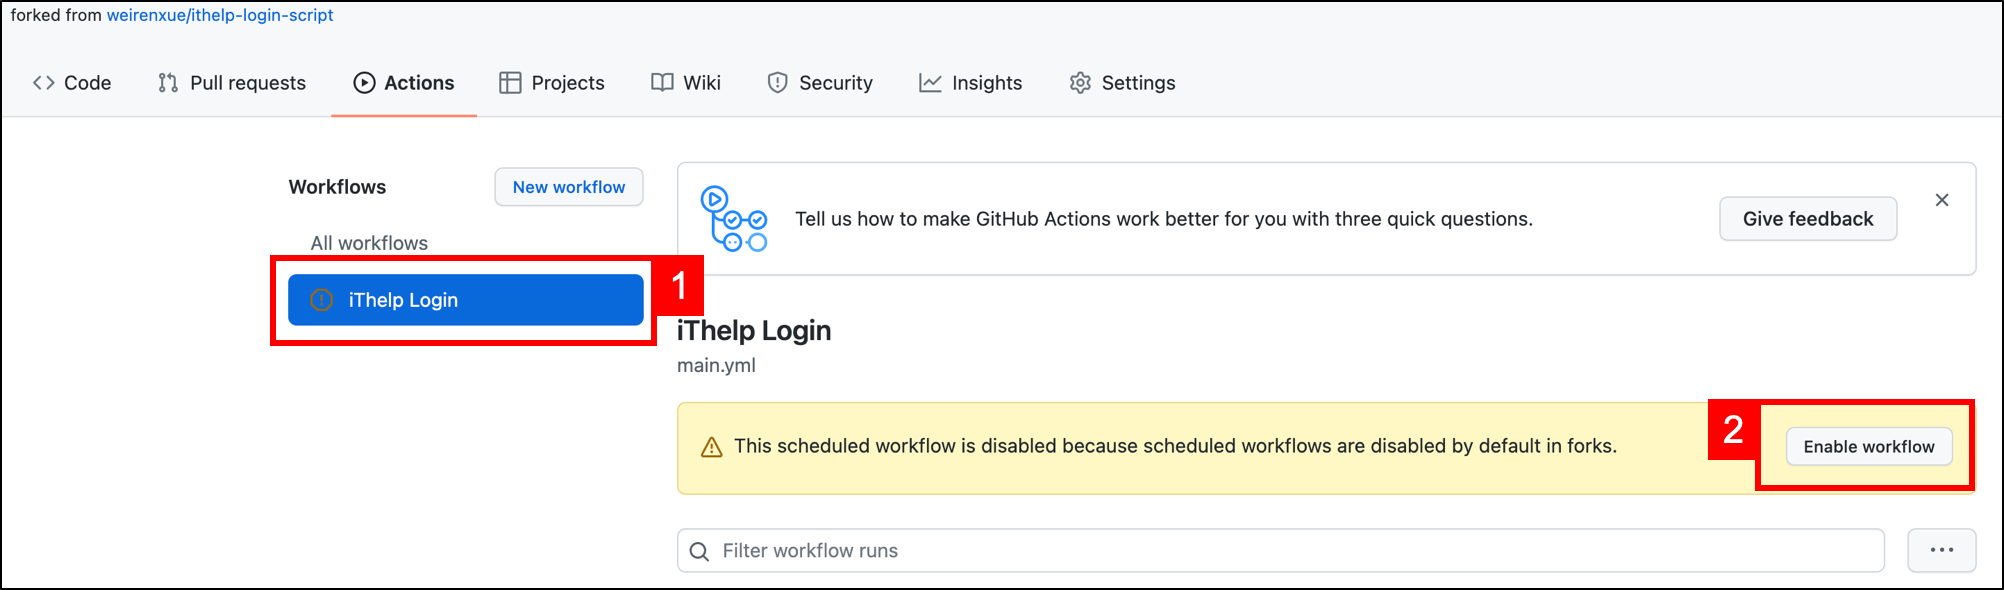Click the Security shield icon
Viewport: 2004px width, 590px height.
point(777,83)
